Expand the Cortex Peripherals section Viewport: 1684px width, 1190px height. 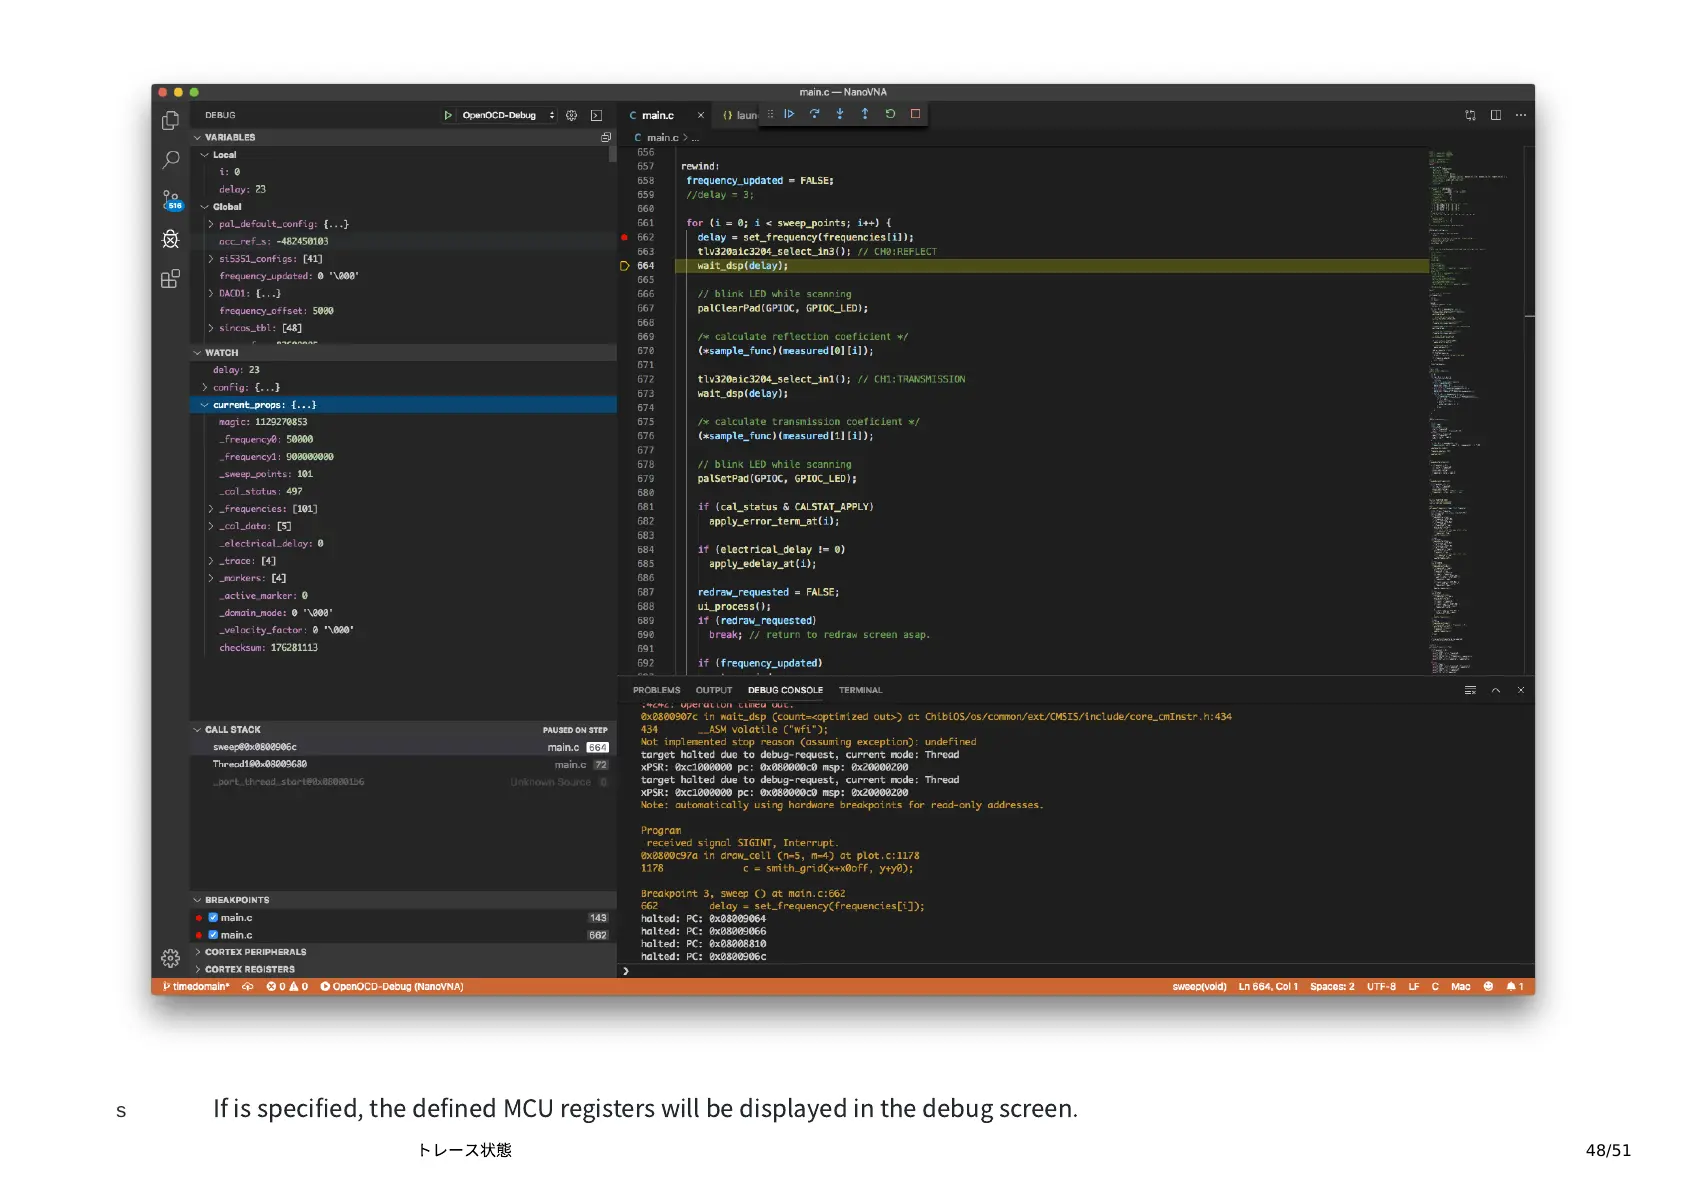(255, 952)
